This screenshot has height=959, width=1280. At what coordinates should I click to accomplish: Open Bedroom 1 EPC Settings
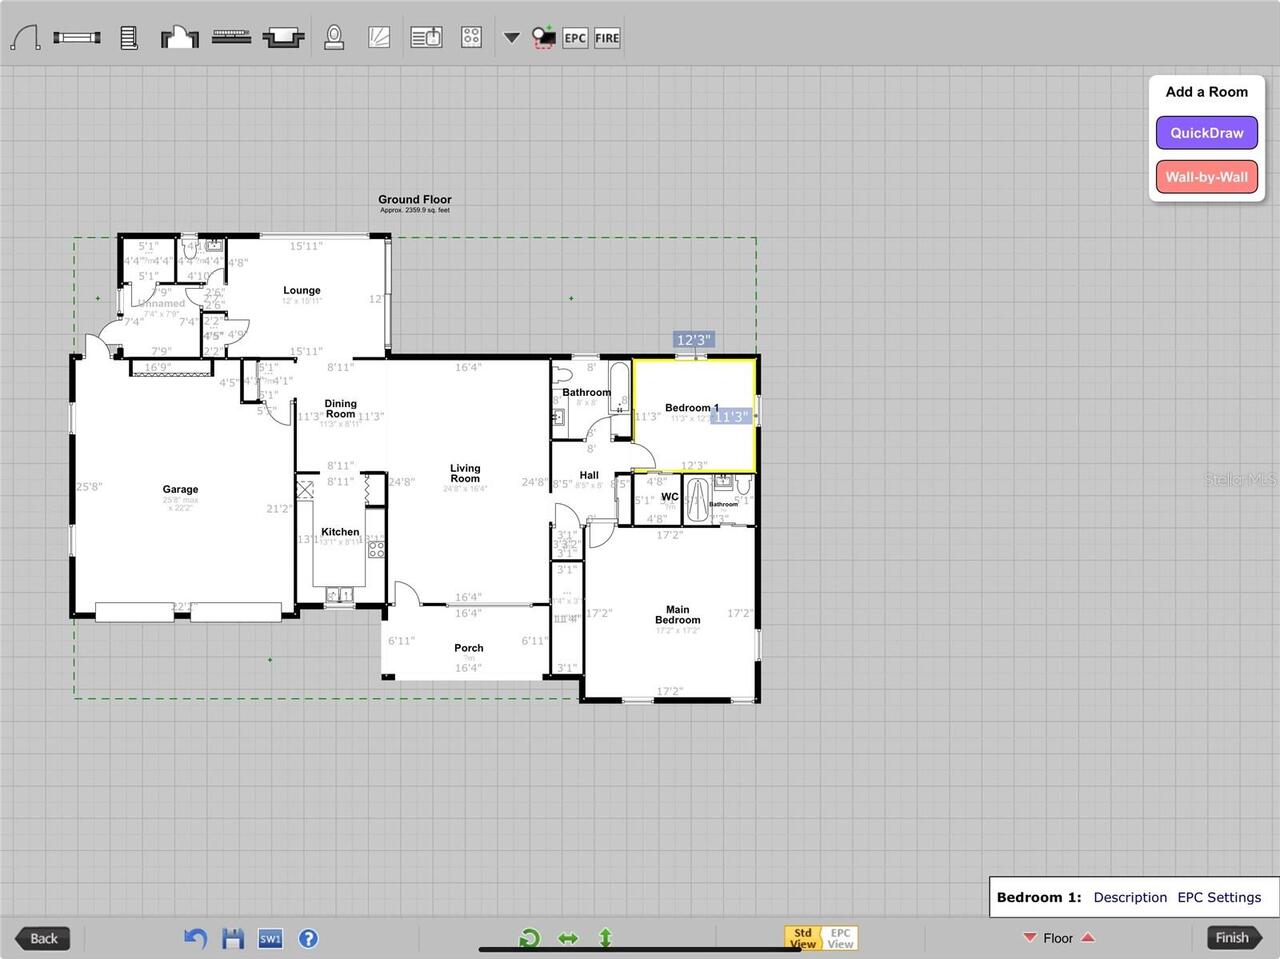coord(1219,897)
